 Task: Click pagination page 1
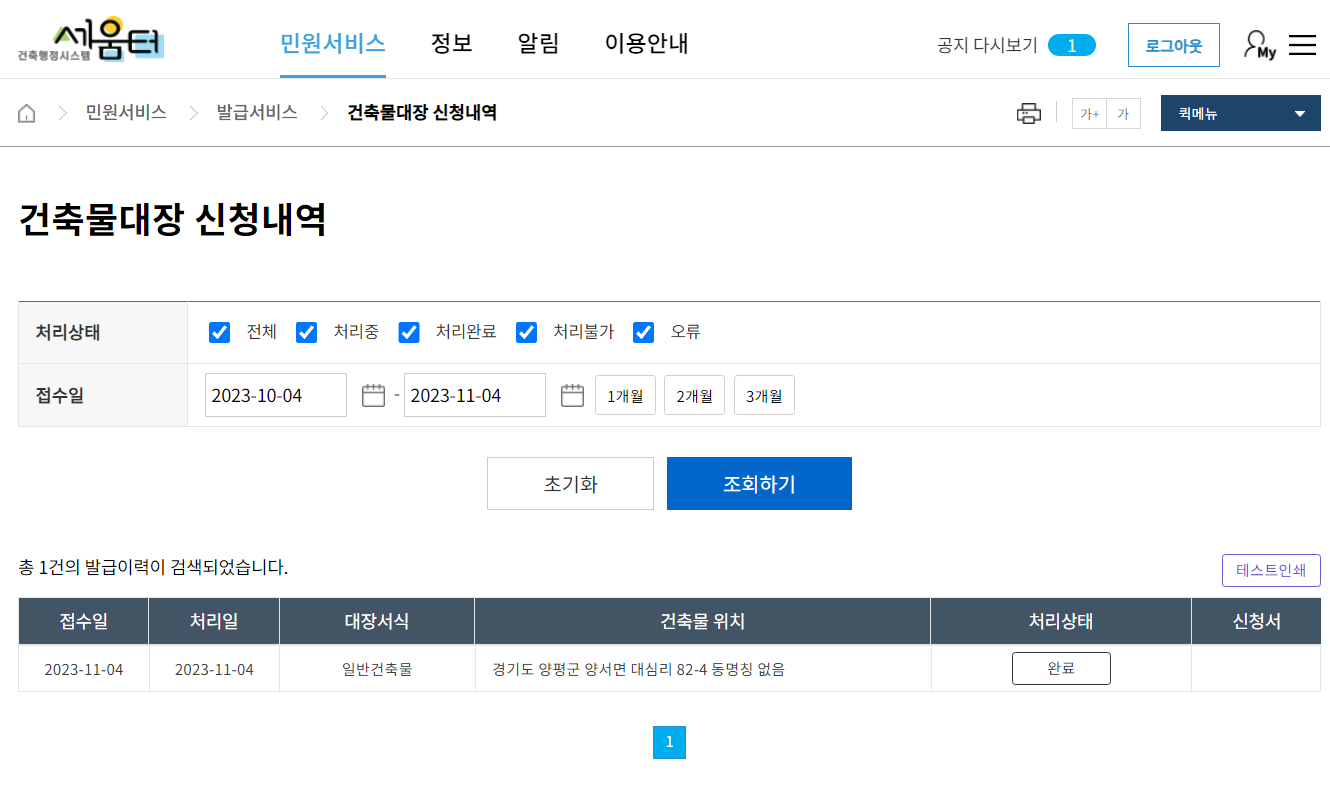click(669, 742)
